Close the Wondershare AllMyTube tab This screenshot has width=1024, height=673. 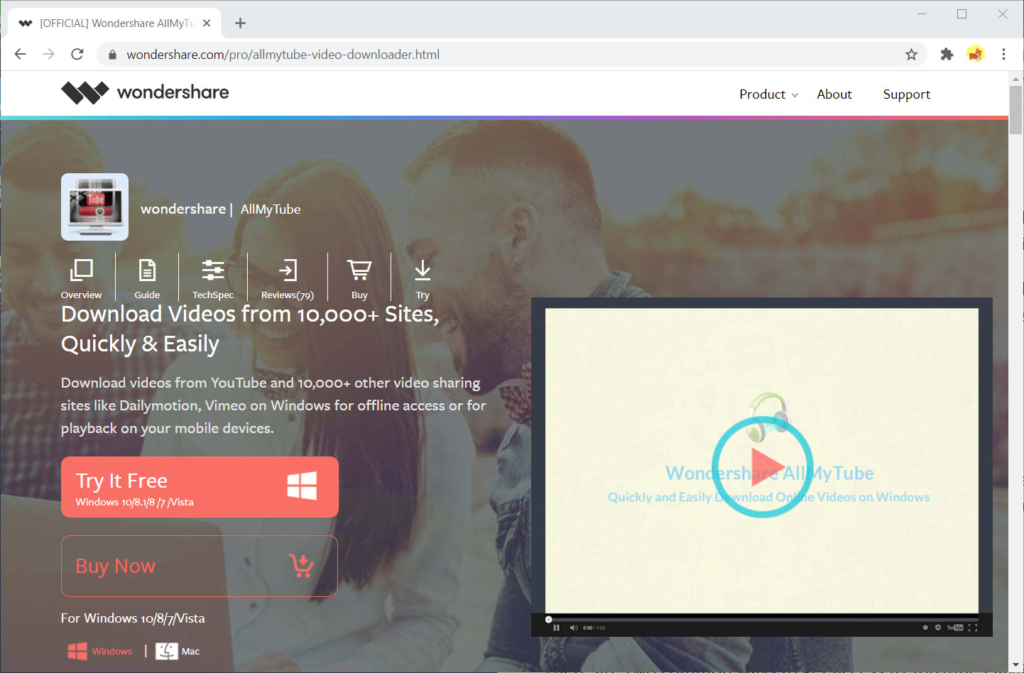(206, 23)
